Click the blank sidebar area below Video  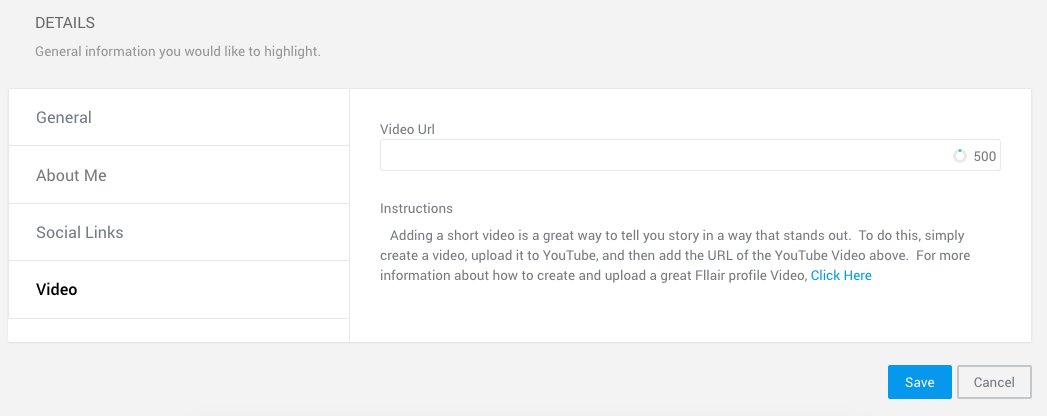(x=178, y=330)
